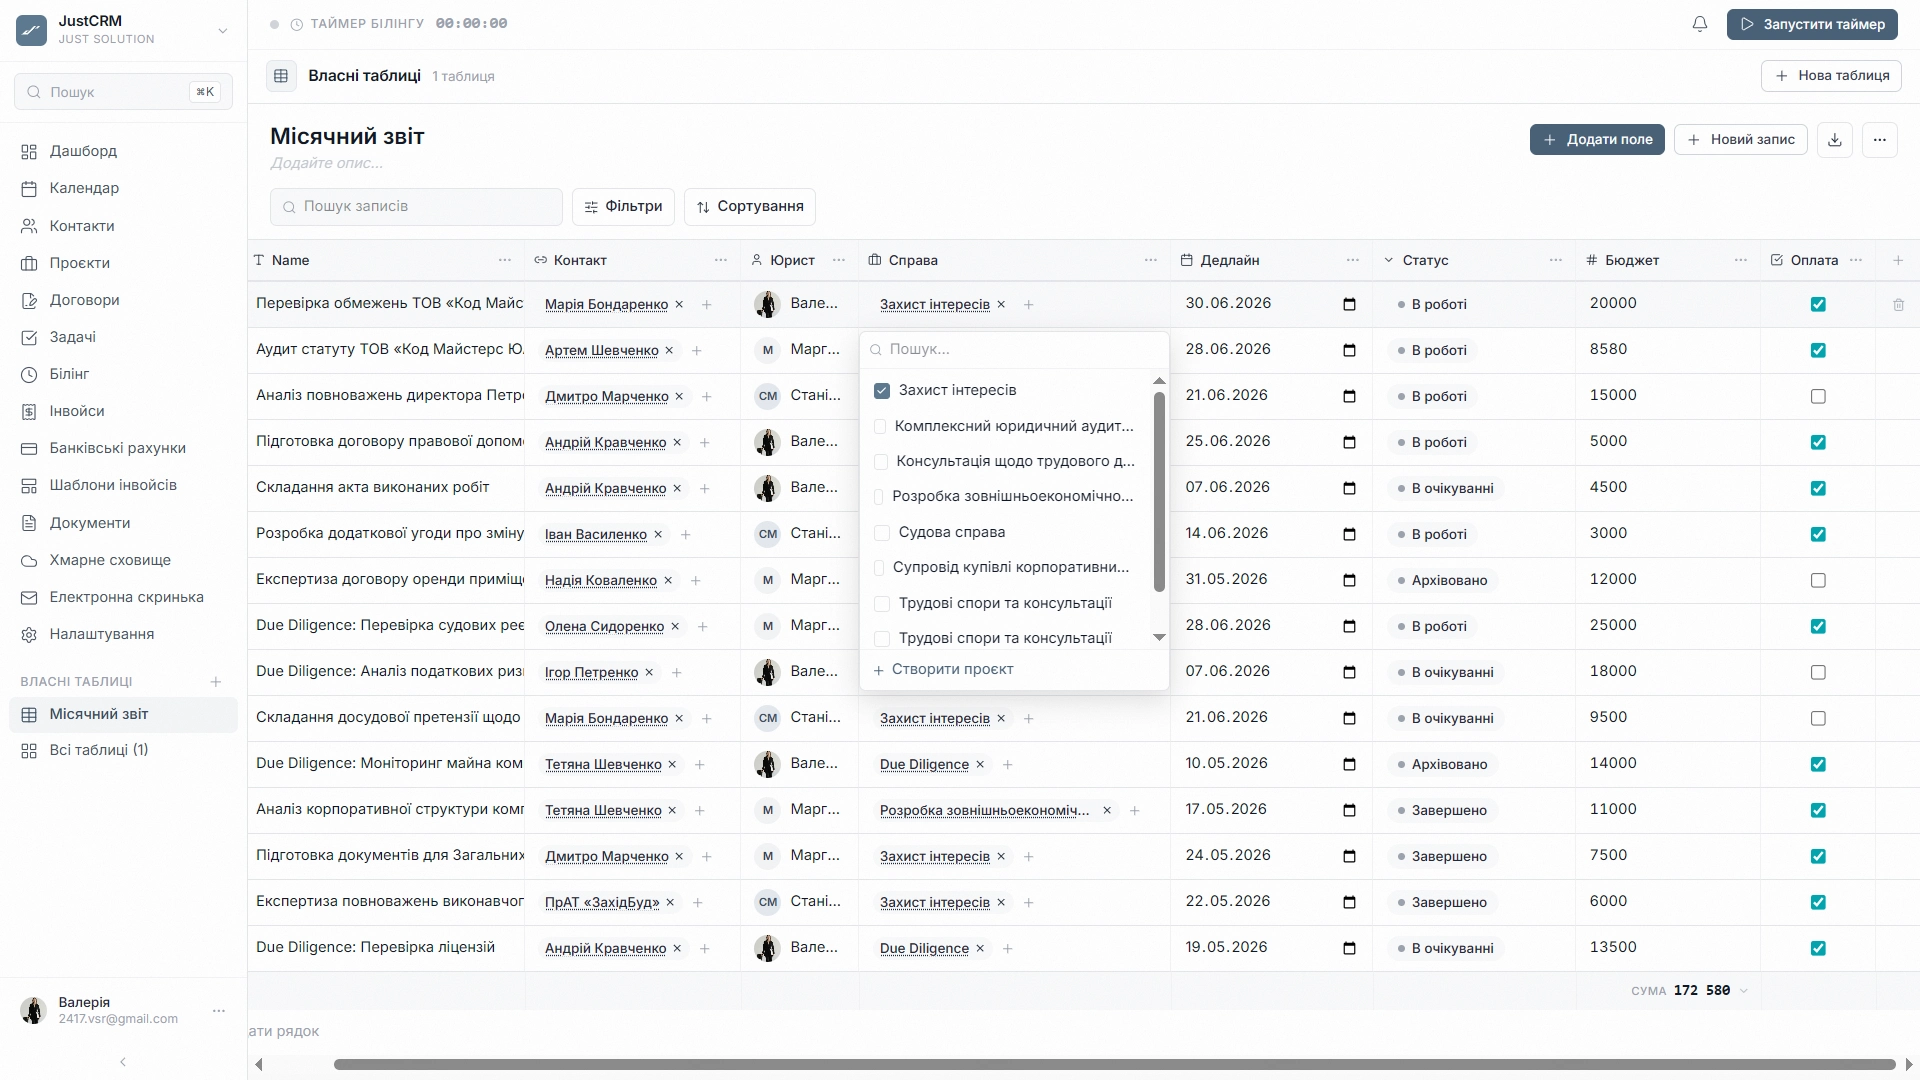Remove contact Марія Бондаренко from first row
Screen dimensions: 1920x1080
click(679, 304)
